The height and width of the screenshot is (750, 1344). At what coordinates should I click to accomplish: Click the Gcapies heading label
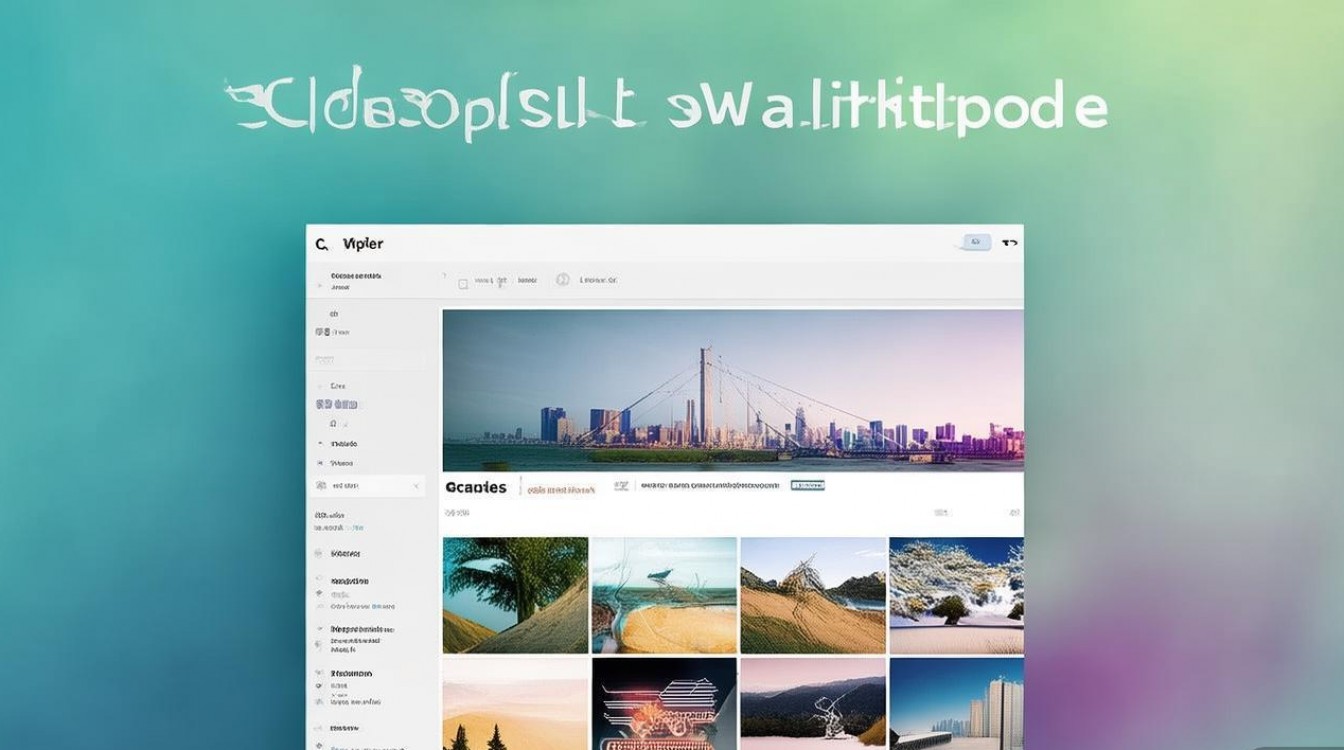click(x=476, y=488)
